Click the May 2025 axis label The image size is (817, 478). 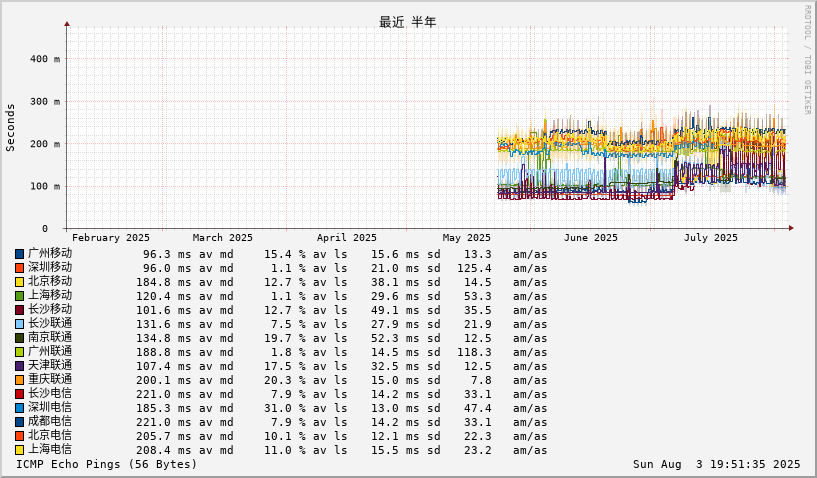pyautogui.click(x=467, y=238)
